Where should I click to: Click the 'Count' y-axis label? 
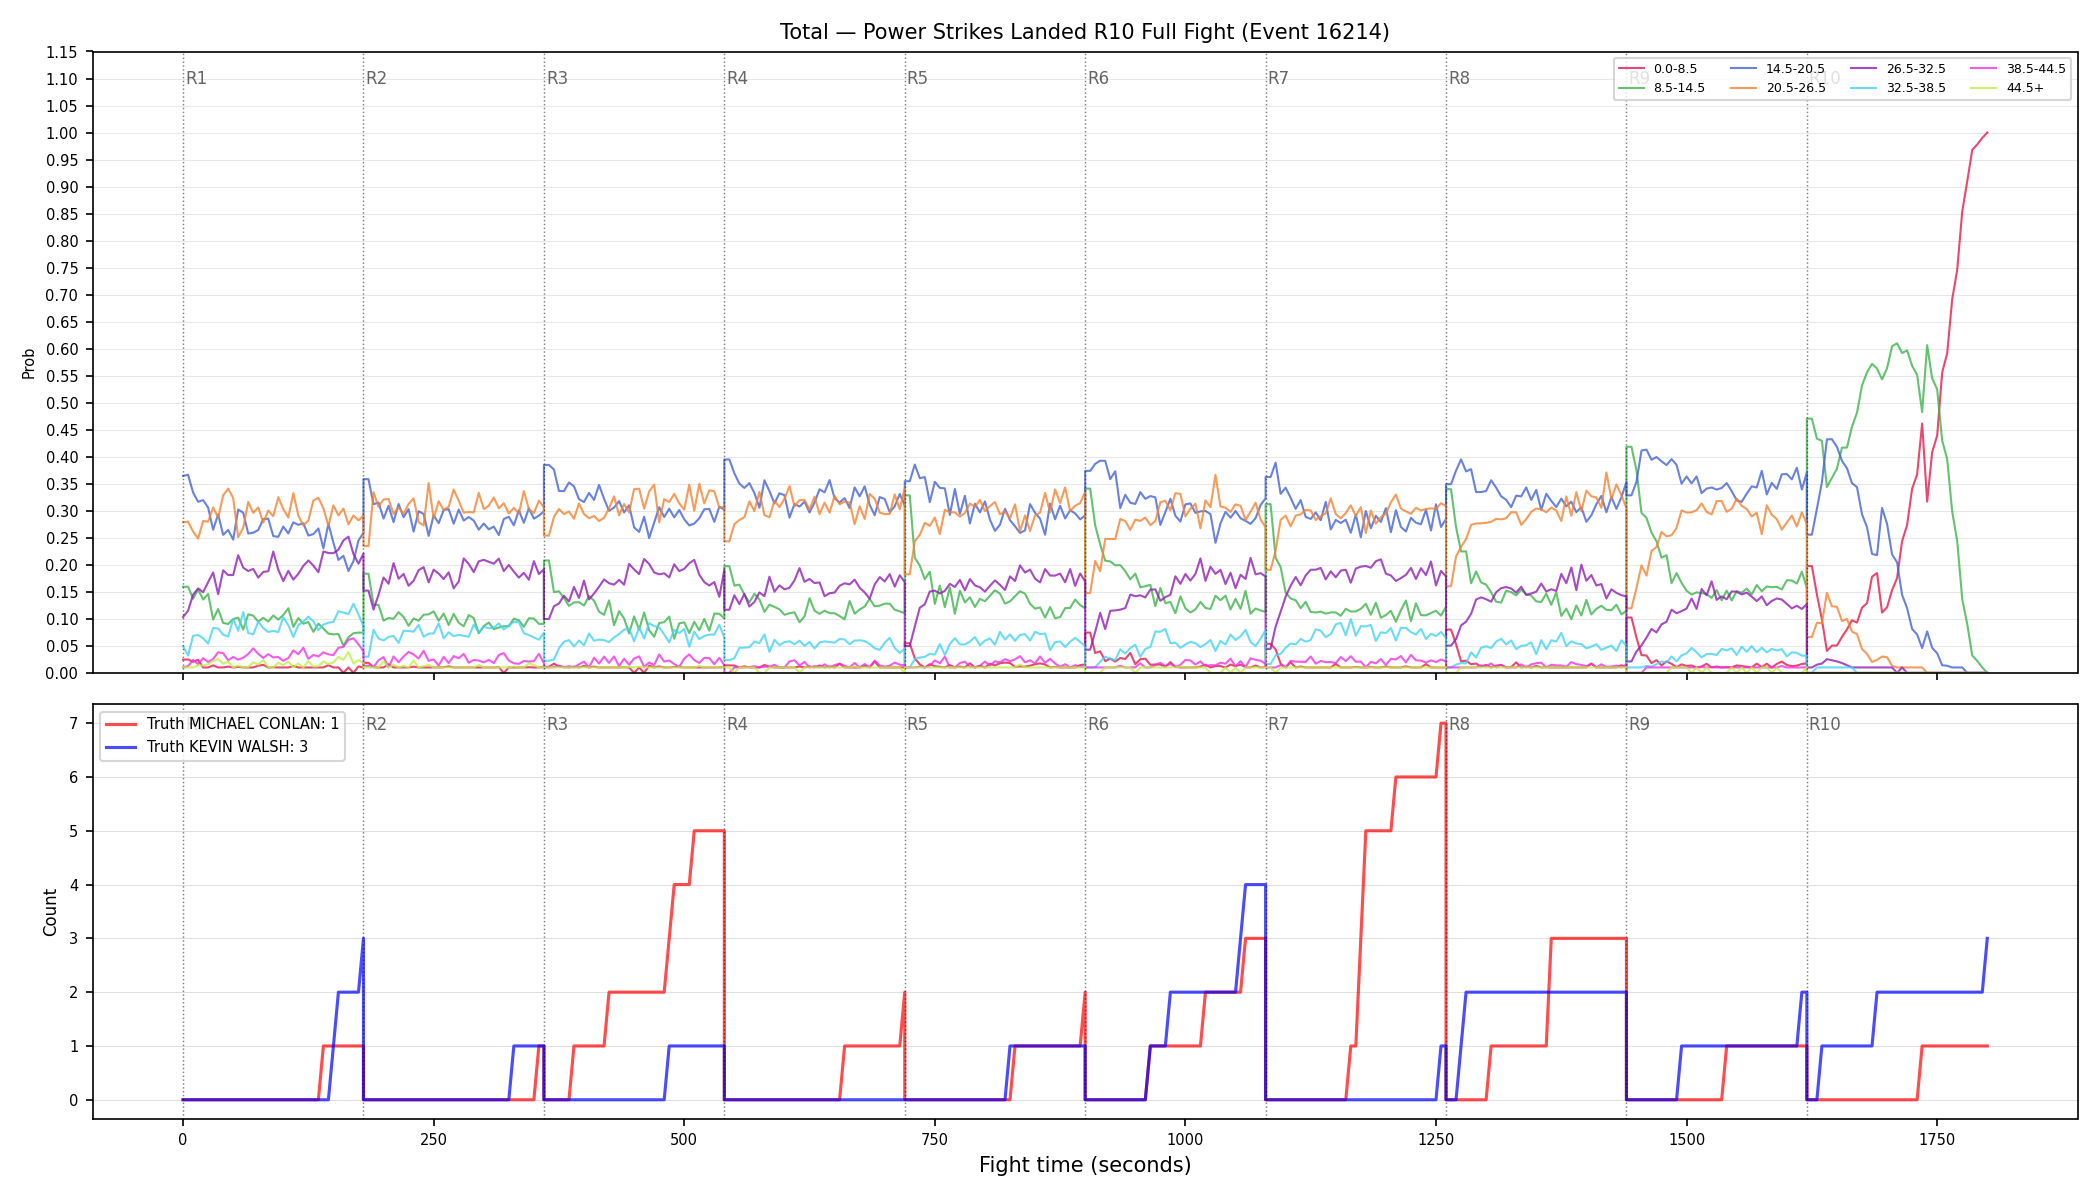50,912
